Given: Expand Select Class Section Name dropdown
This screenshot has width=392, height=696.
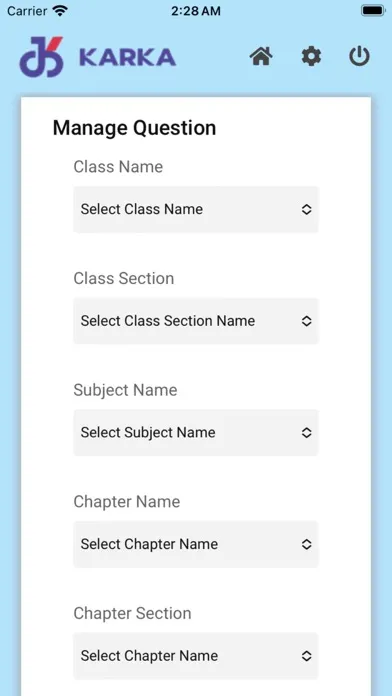Looking at the screenshot, I should coord(196,321).
